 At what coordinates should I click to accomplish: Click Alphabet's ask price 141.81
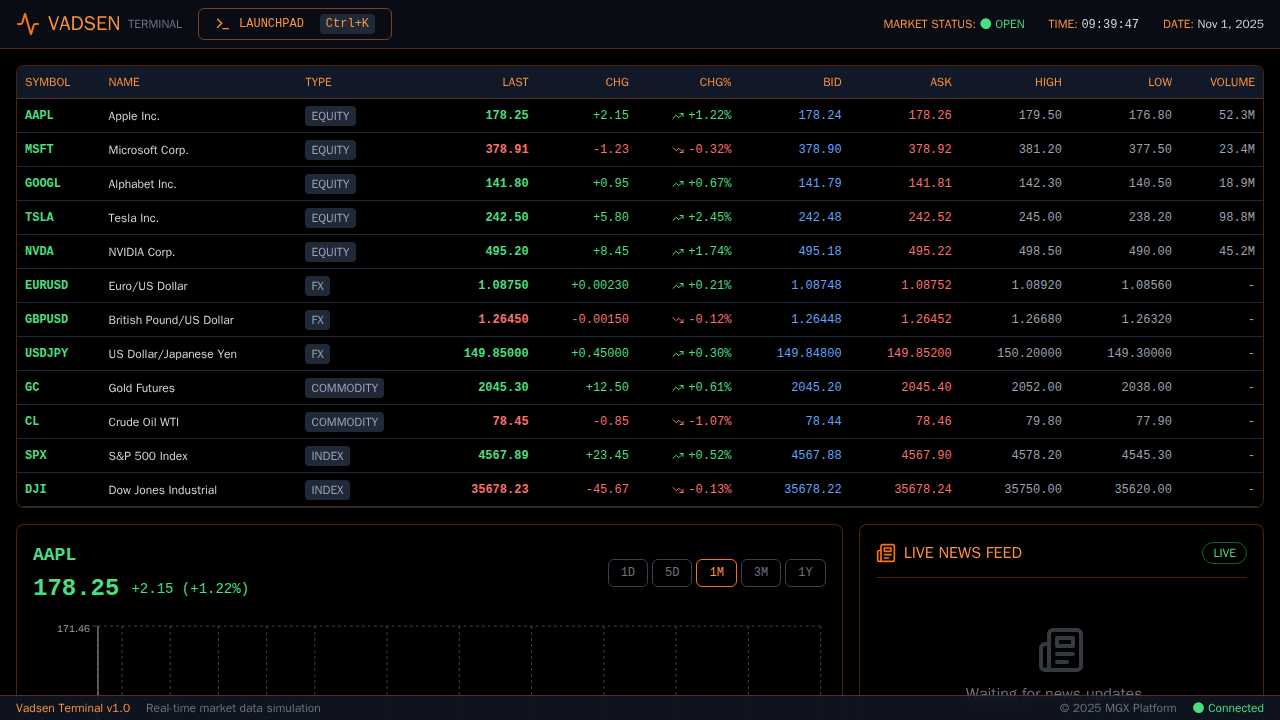pos(930,184)
